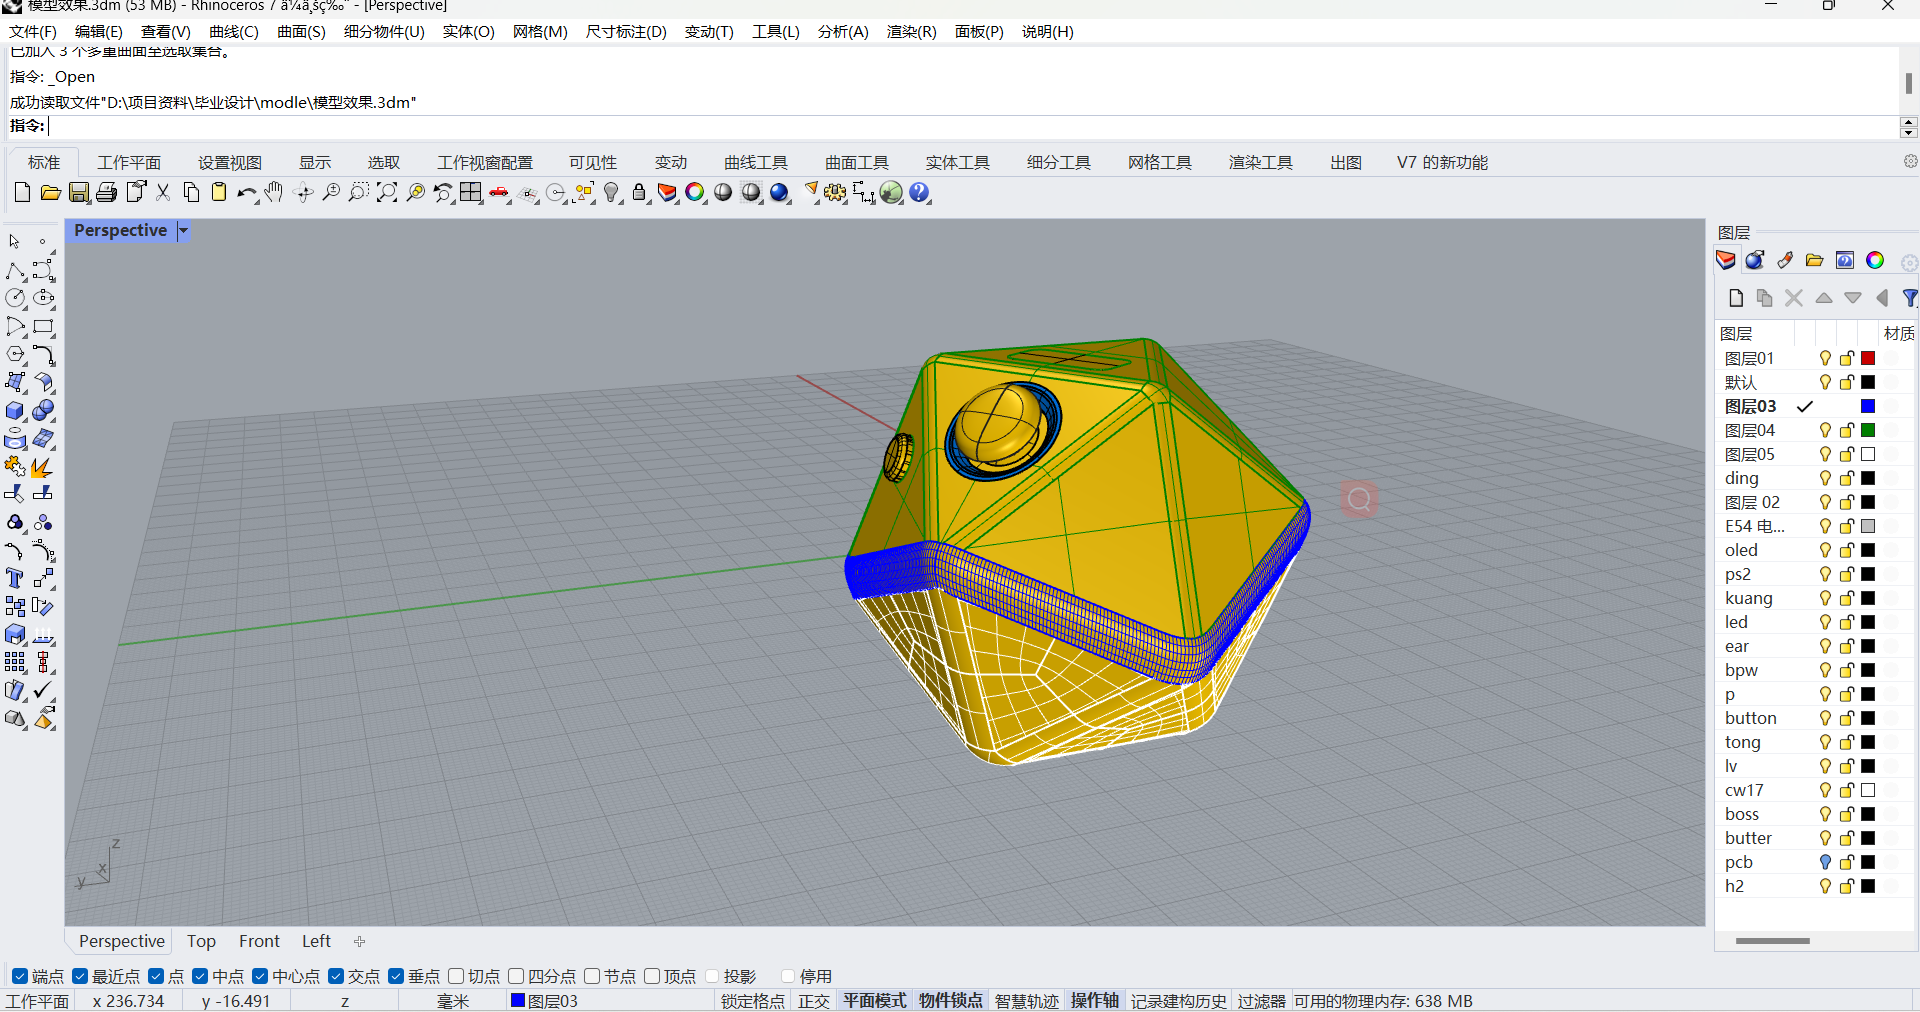The width and height of the screenshot is (1920, 1012).
Task: Open the 曲面(S) menu
Action: pos(301,32)
